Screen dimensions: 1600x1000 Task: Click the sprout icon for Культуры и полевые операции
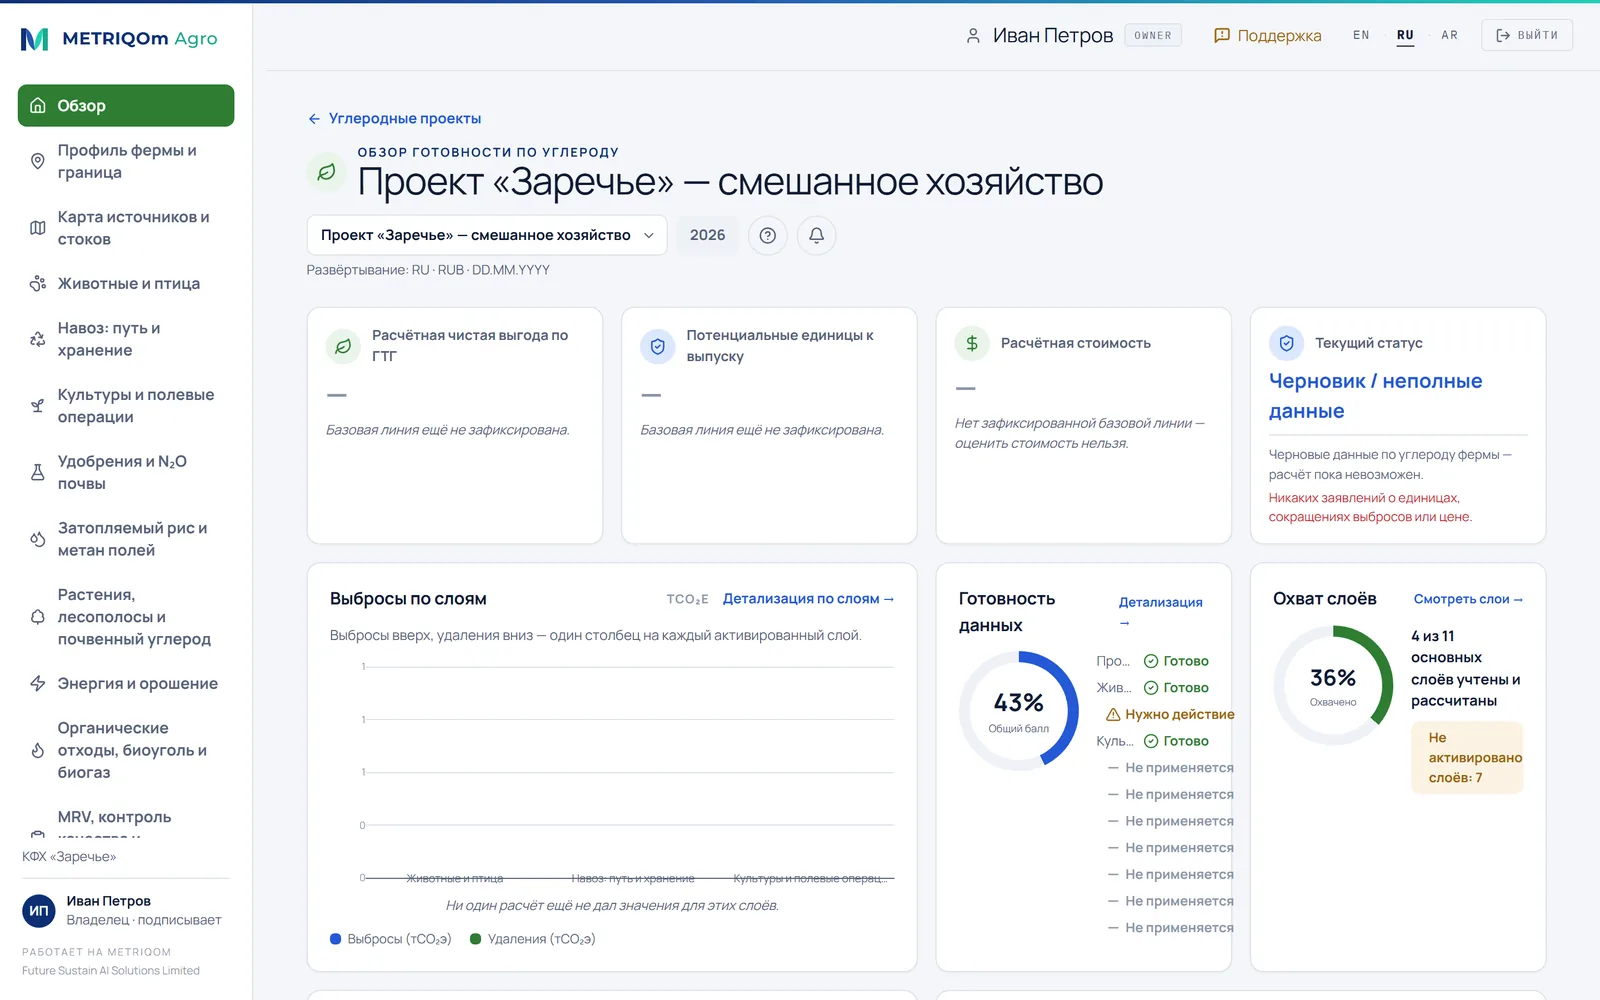coord(38,406)
